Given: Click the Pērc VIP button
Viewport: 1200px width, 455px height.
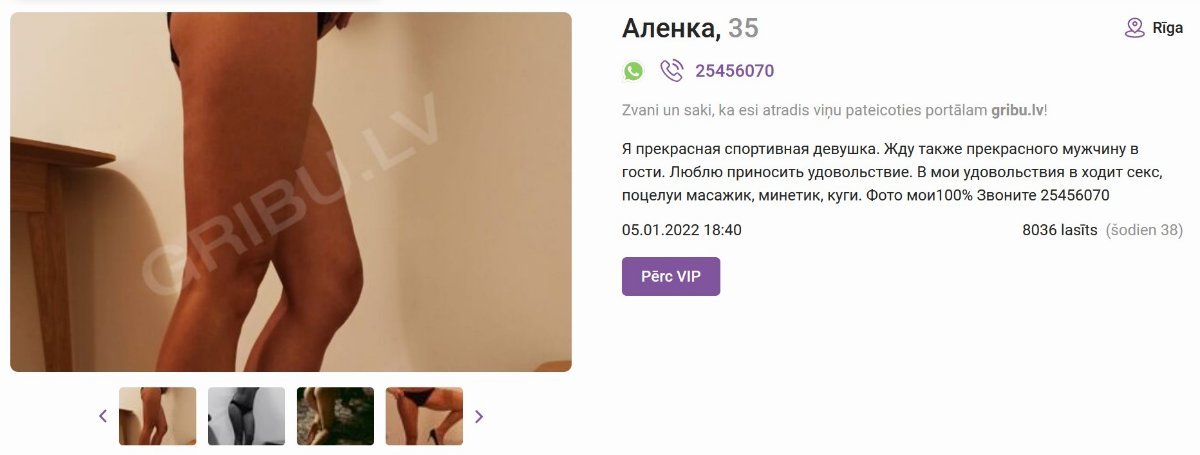Looking at the screenshot, I should (x=671, y=276).
